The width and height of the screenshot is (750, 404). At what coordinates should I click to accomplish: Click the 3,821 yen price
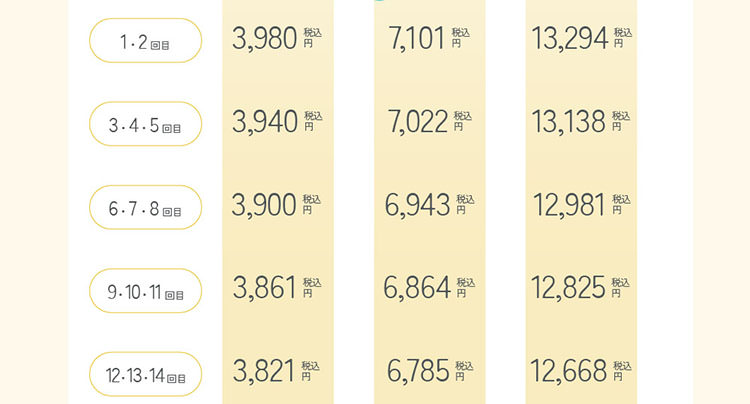(265, 371)
